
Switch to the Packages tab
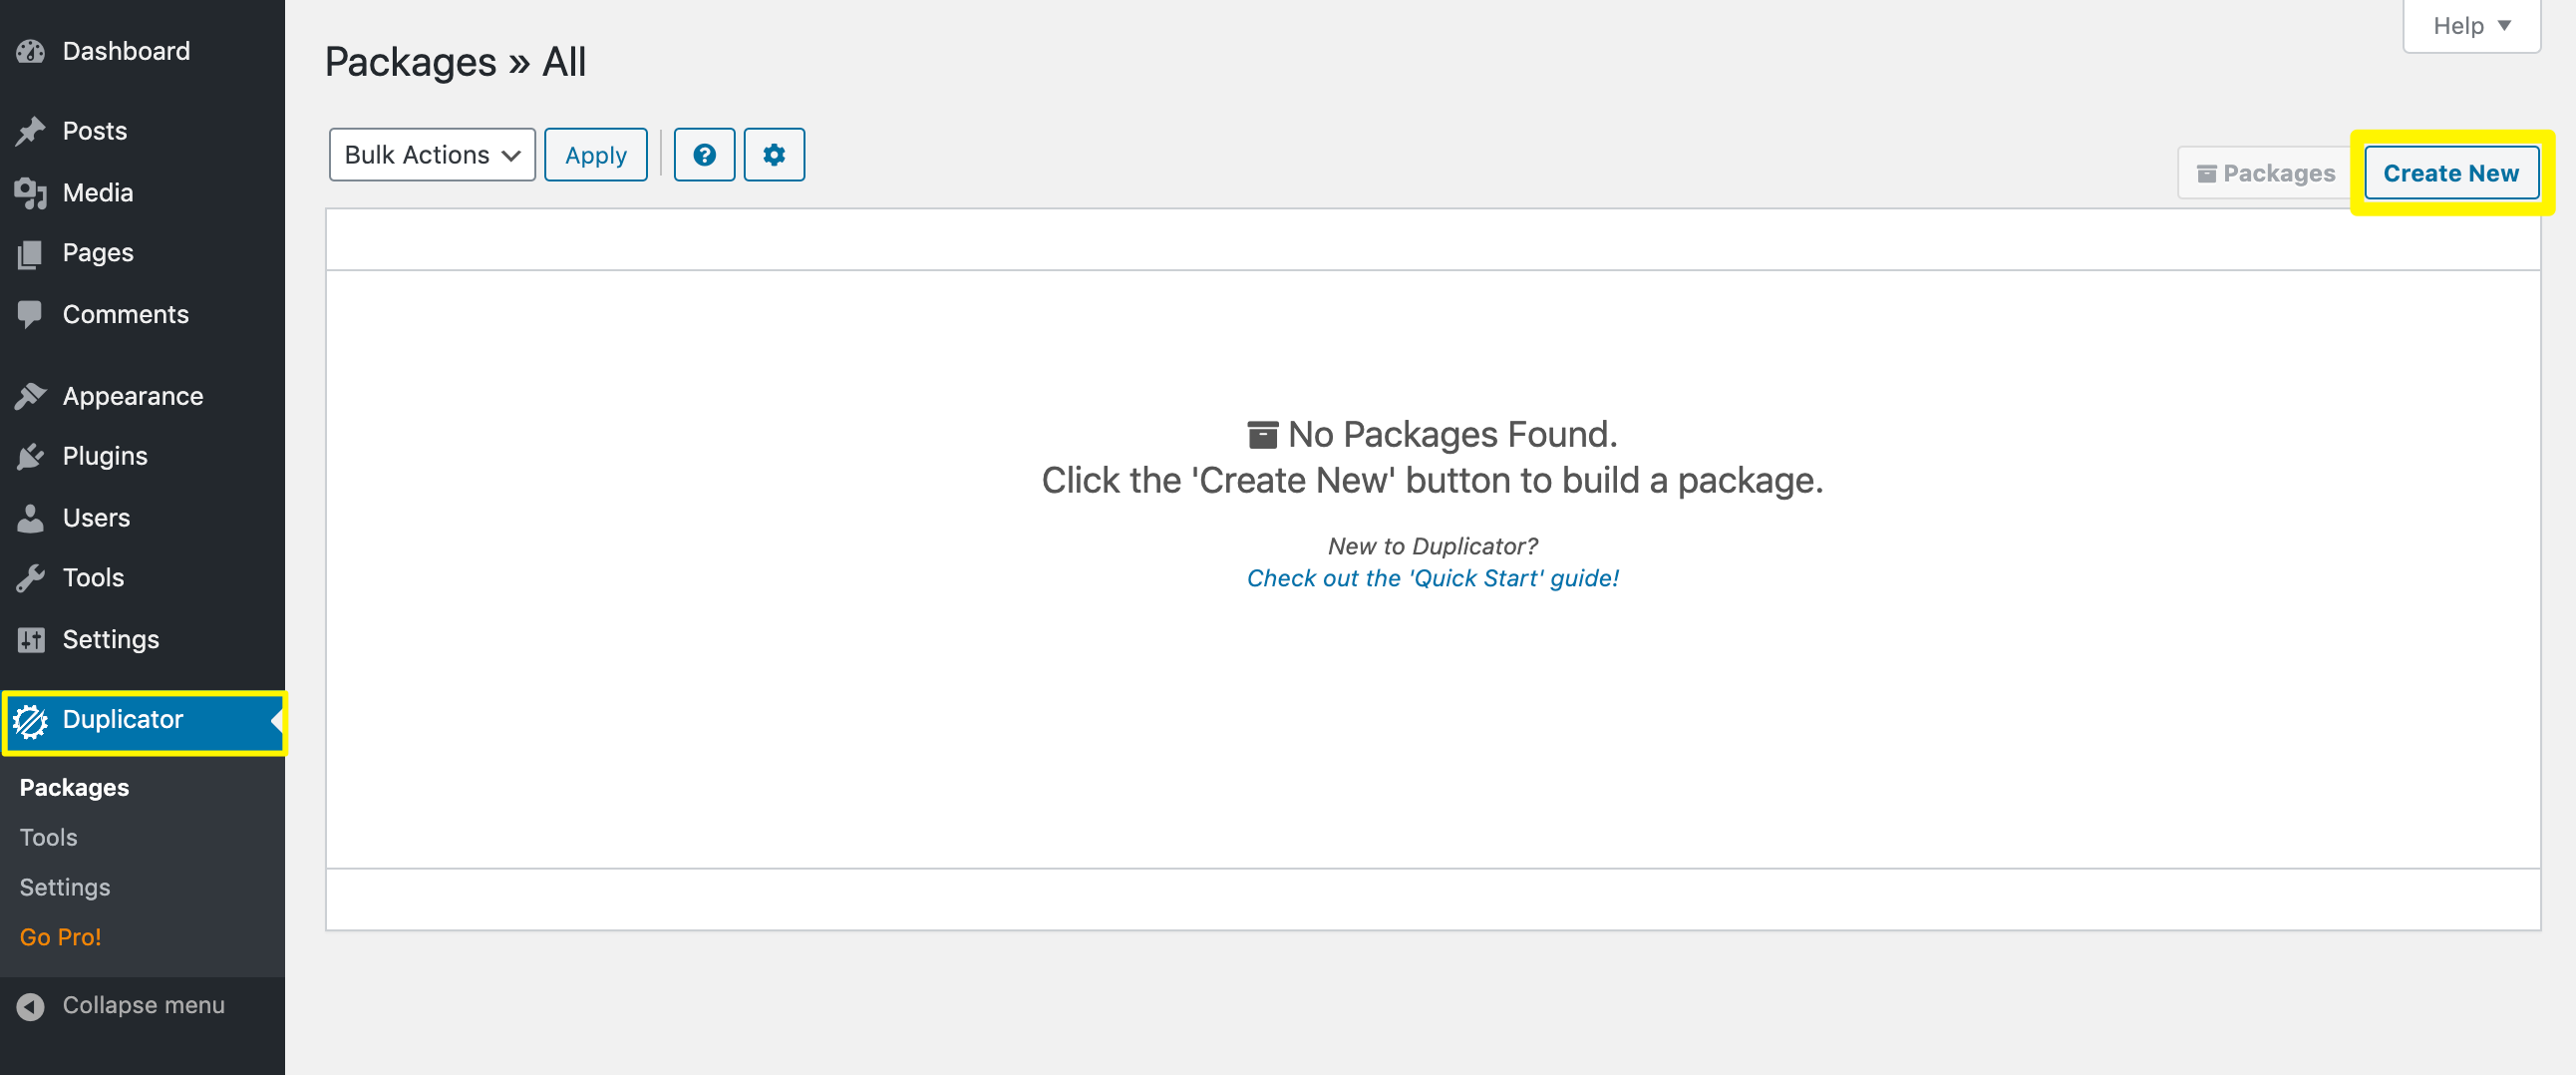[x=2266, y=173]
